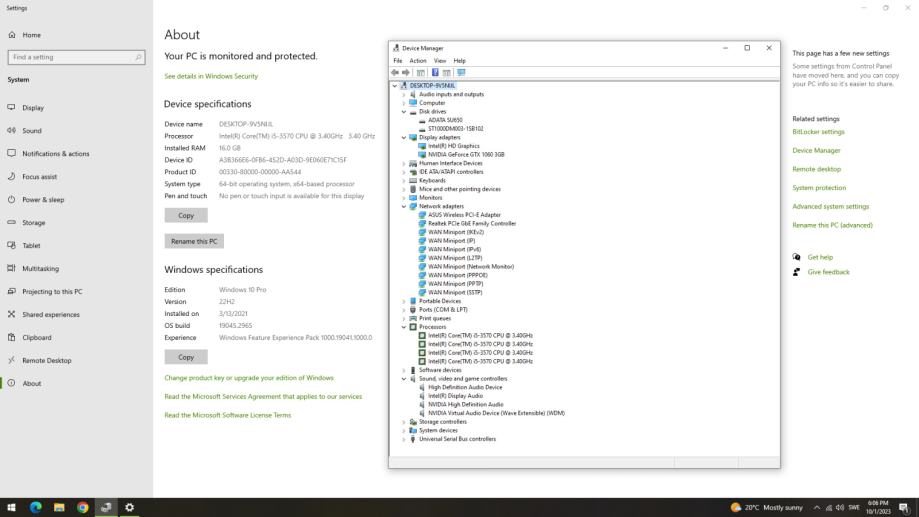Image resolution: width=919 pixels, height=517 pixels.
Task: Open Advanced system settings link
Action: [830, 206]
